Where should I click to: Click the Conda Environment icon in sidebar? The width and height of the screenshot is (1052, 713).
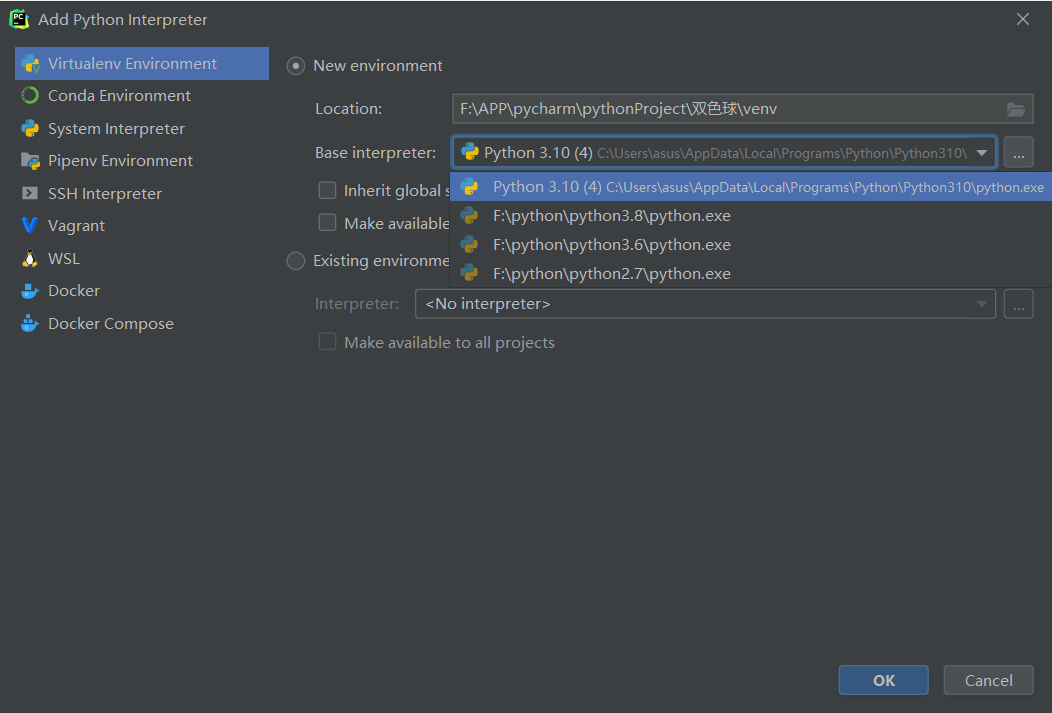click(x=30, y=96)
